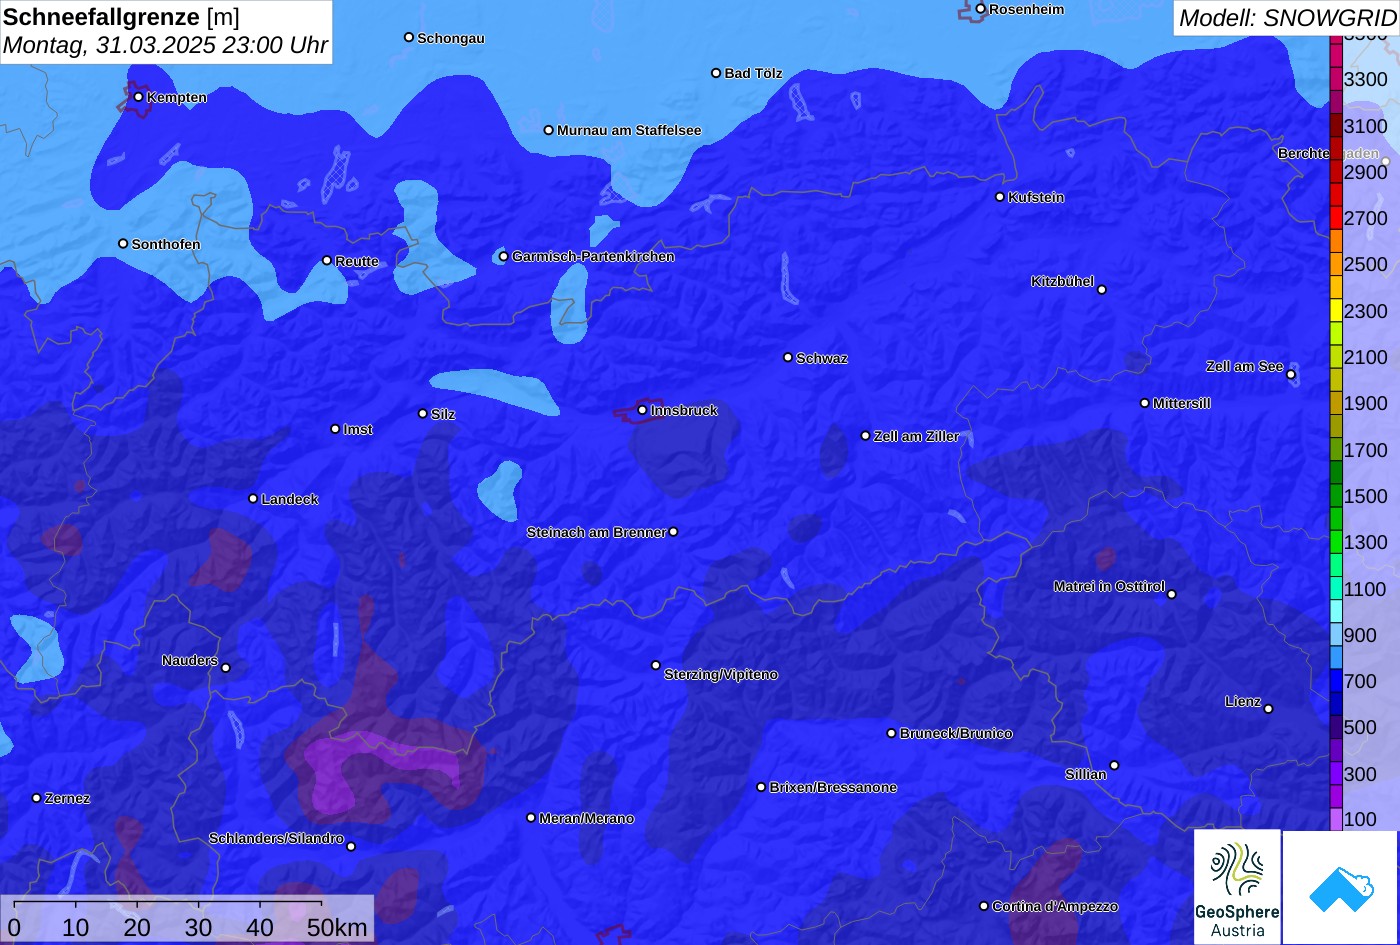Select the Schwaz location marker
Viewport: 1400px width, 945px height.
[787, 357]
